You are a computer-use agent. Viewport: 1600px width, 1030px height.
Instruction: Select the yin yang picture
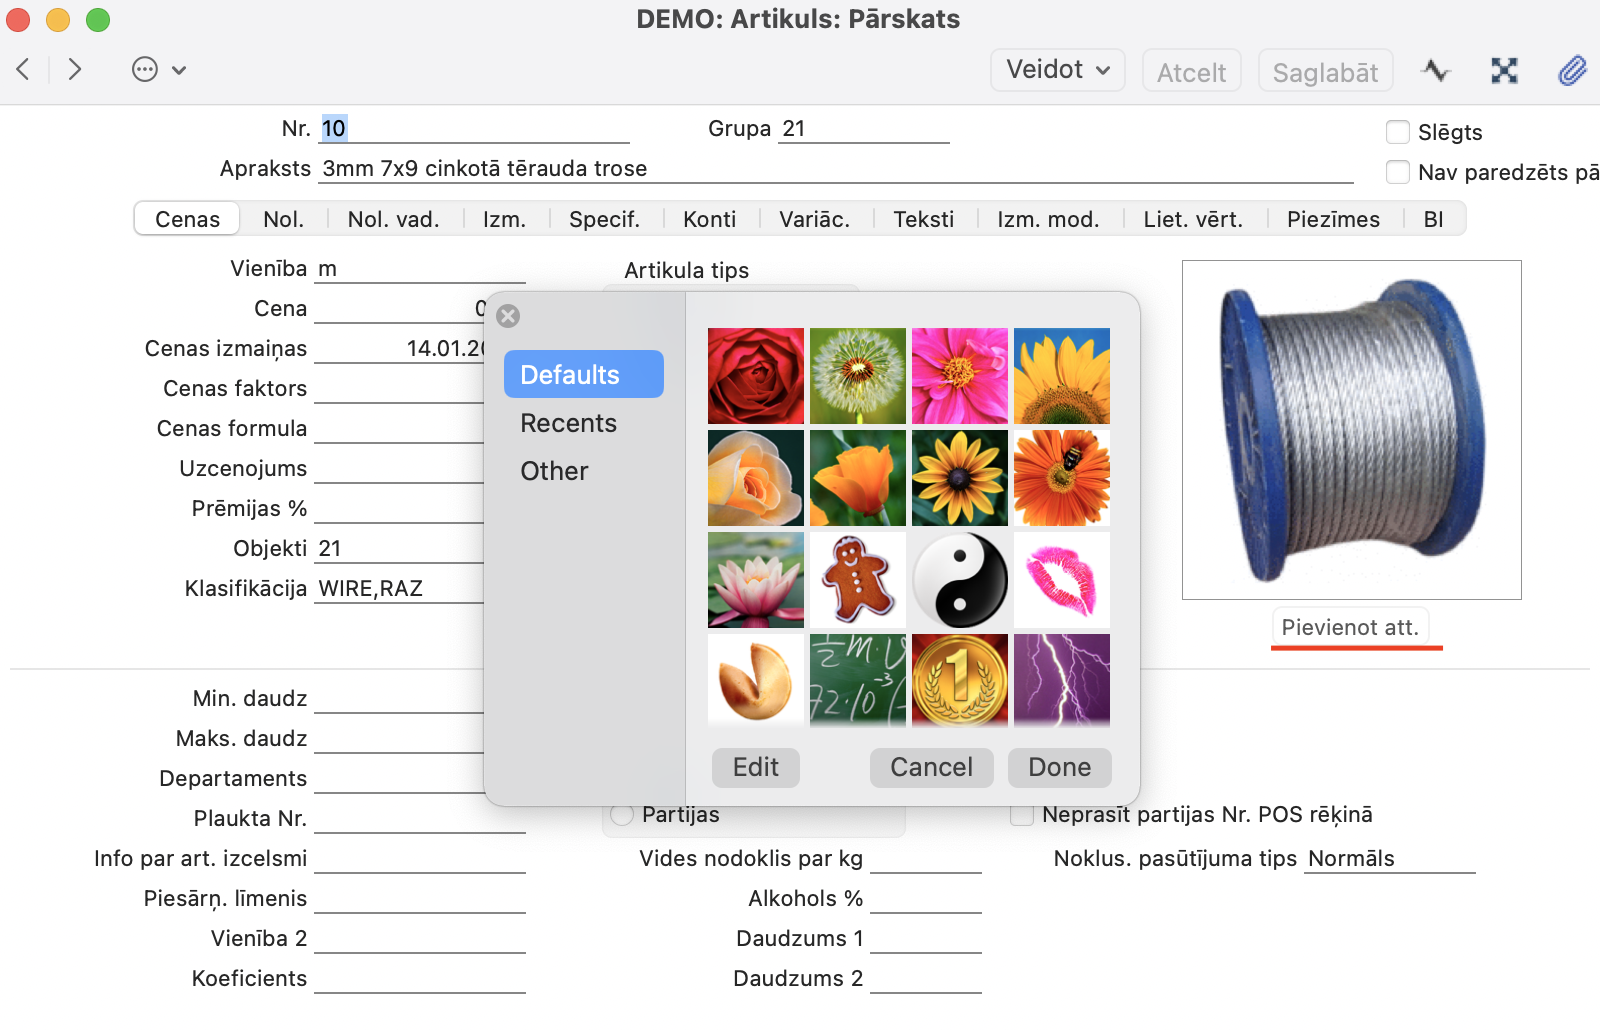pyautogui.click(x=960, y=580)
